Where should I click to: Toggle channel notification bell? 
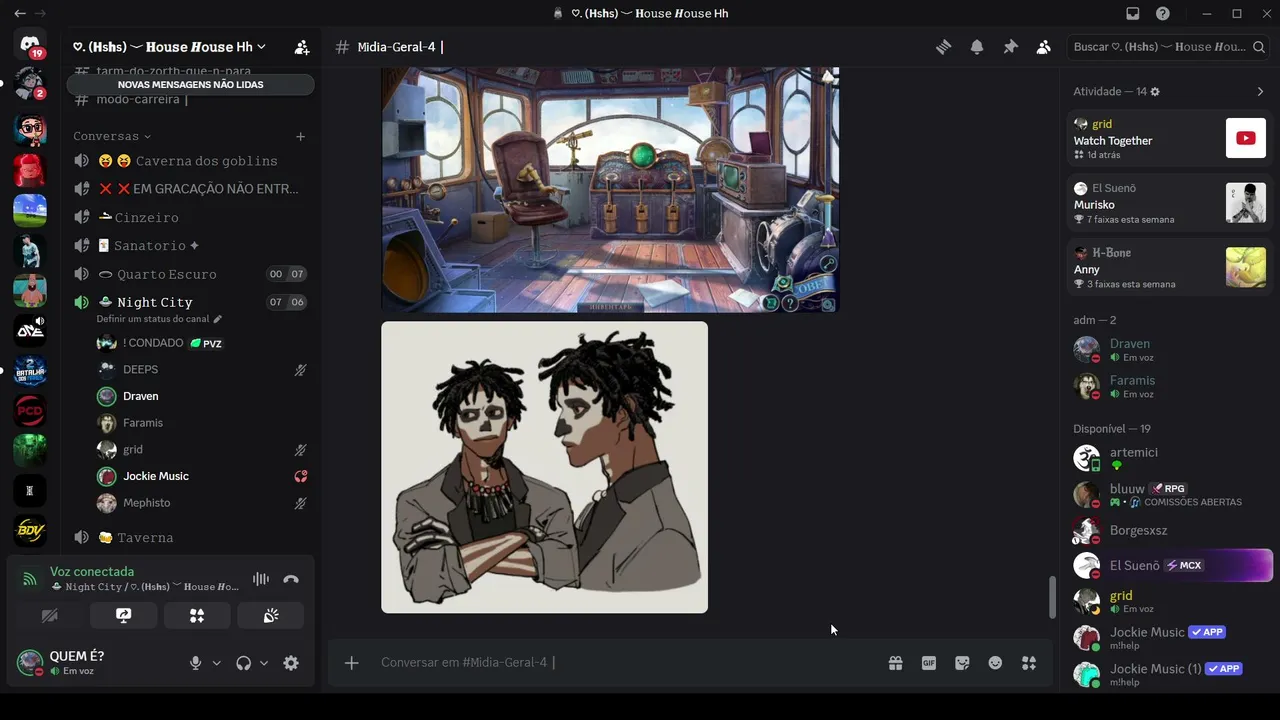(x=977, y=47)
